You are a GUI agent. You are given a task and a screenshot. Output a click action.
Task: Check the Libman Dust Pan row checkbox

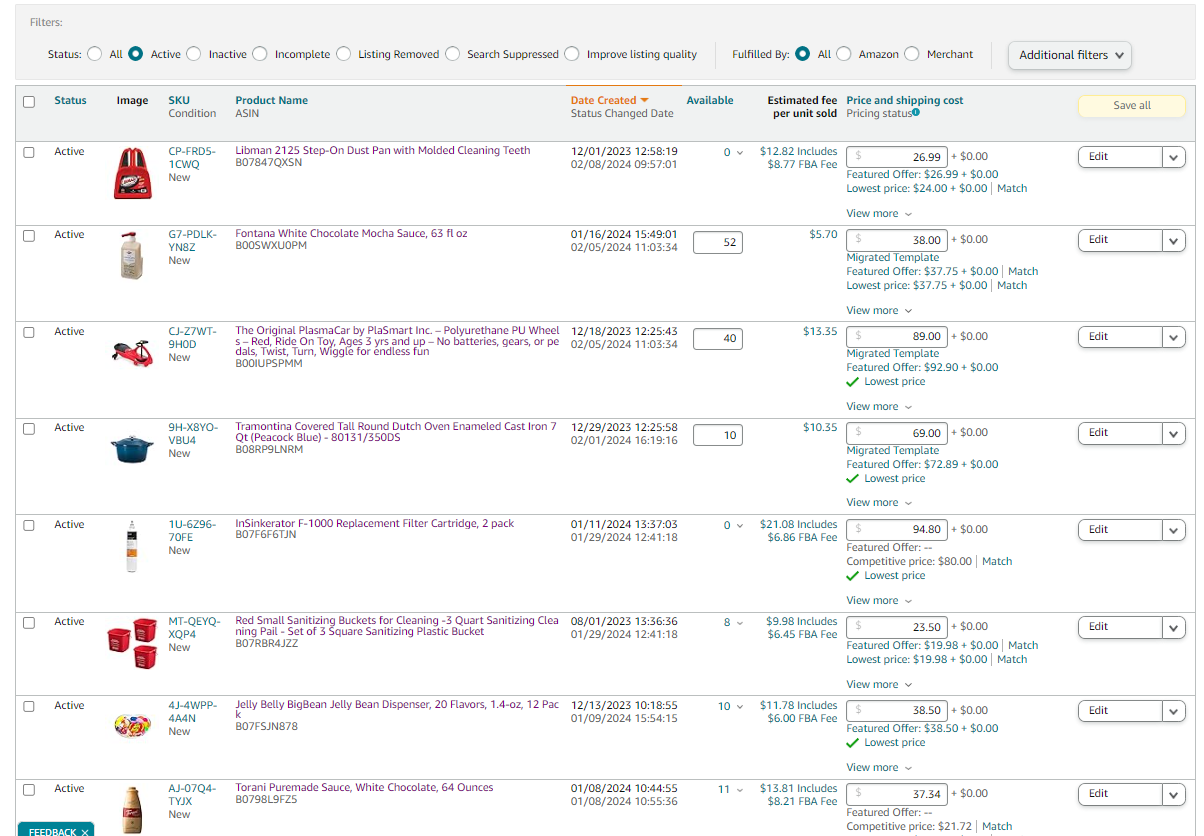29,152
